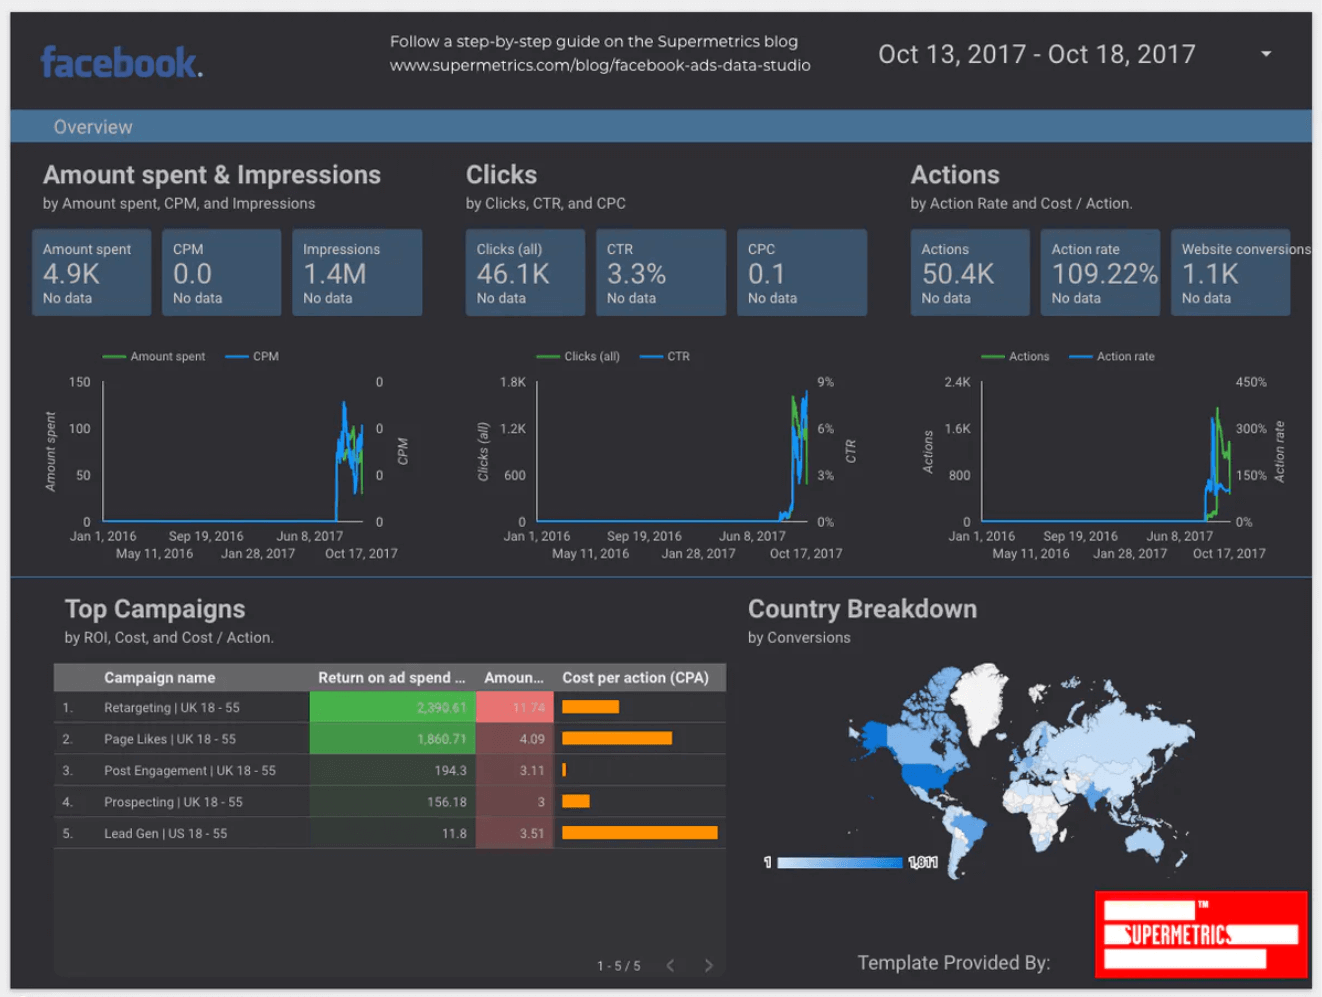Image resolution: width=1322 pixels, height=997 pixels.
Task: Toggle the CPM legend series
Action: (x=252, y=356)
